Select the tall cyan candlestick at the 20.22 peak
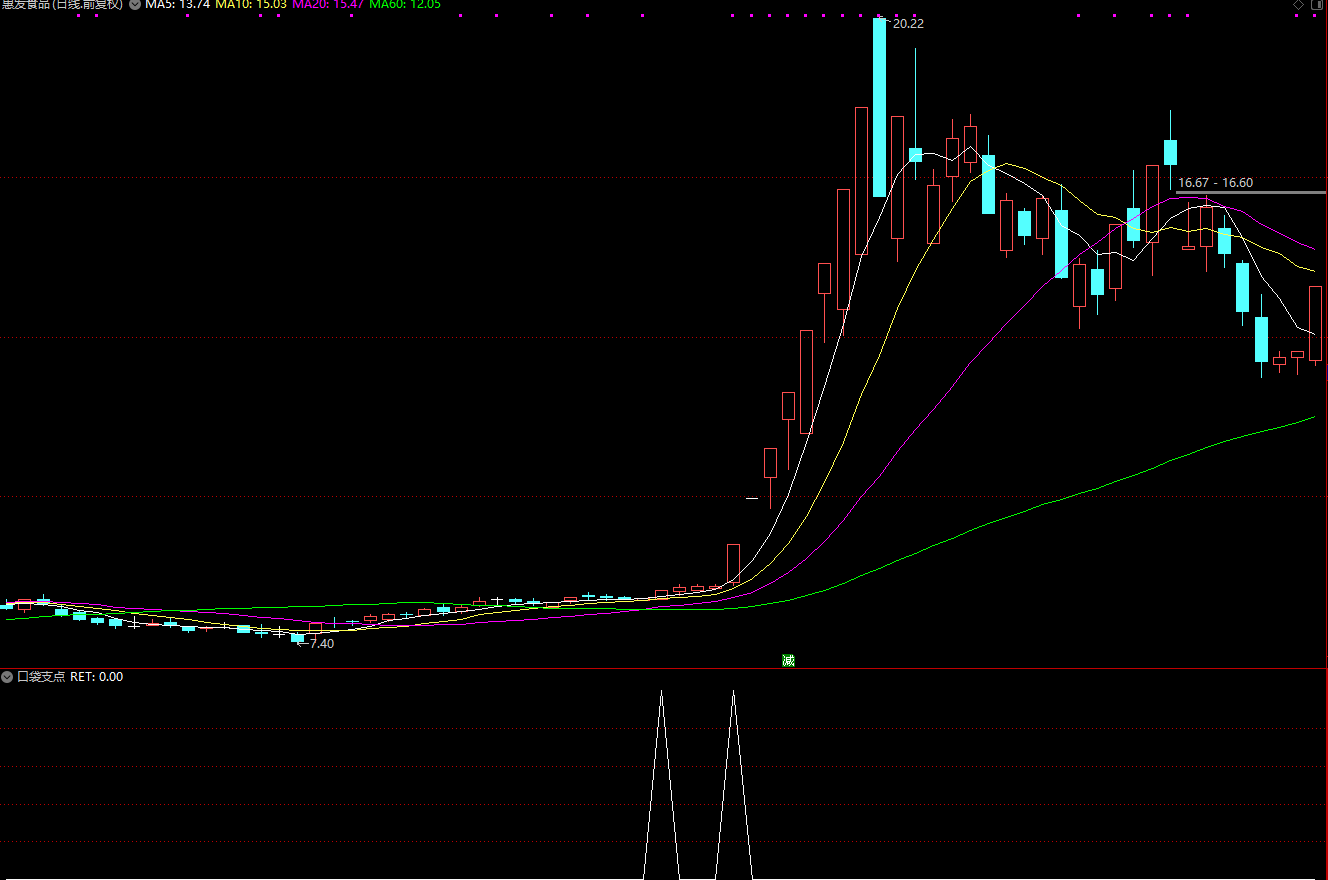Viewport: 1328px width, 880px height. (x=879, y=107)
